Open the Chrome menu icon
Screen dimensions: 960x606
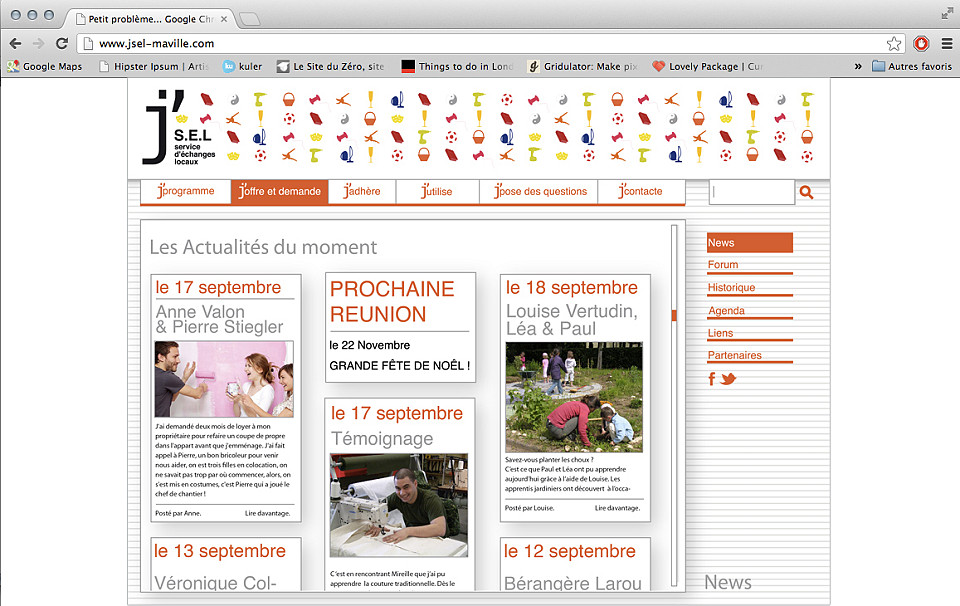(947, 43)
